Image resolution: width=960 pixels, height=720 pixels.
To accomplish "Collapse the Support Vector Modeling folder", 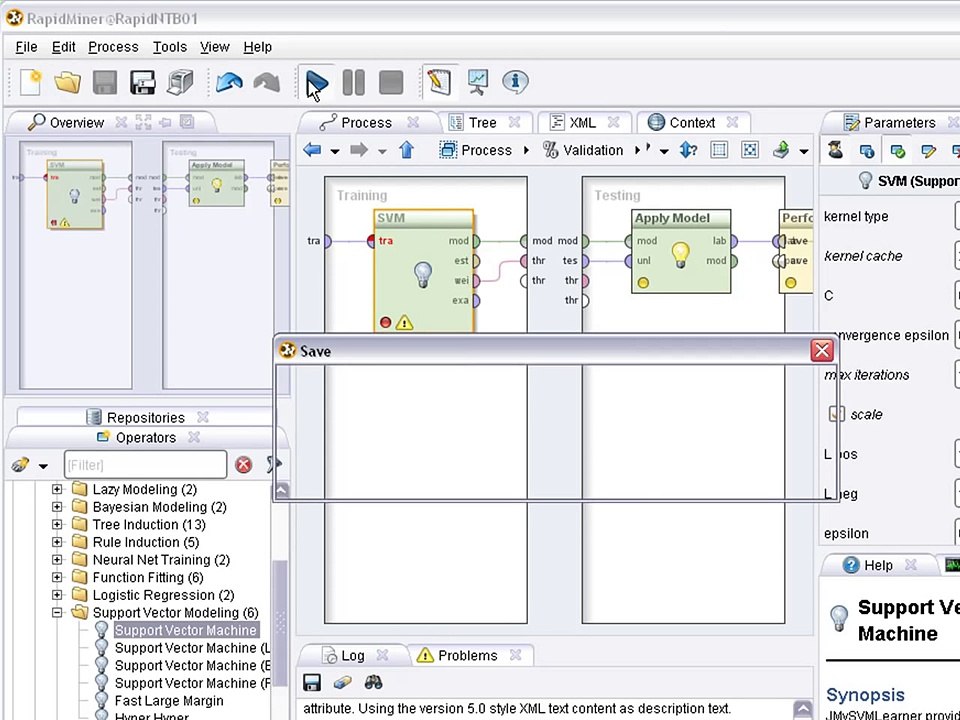I will (x=57, y=612).
